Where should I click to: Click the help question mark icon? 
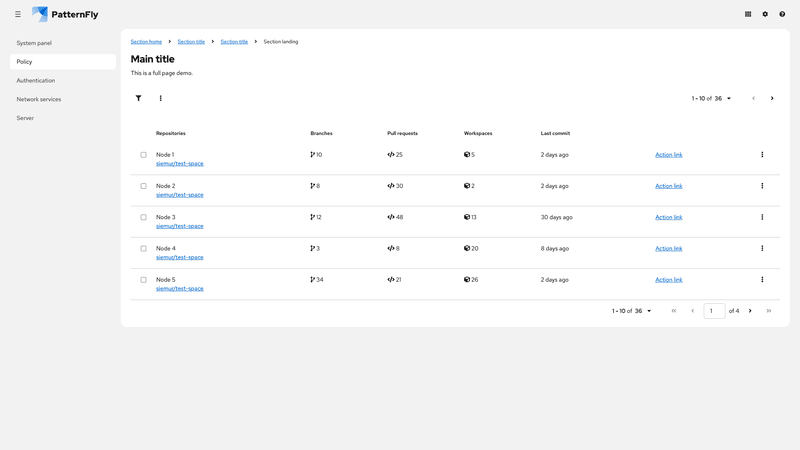pos(782,14)
